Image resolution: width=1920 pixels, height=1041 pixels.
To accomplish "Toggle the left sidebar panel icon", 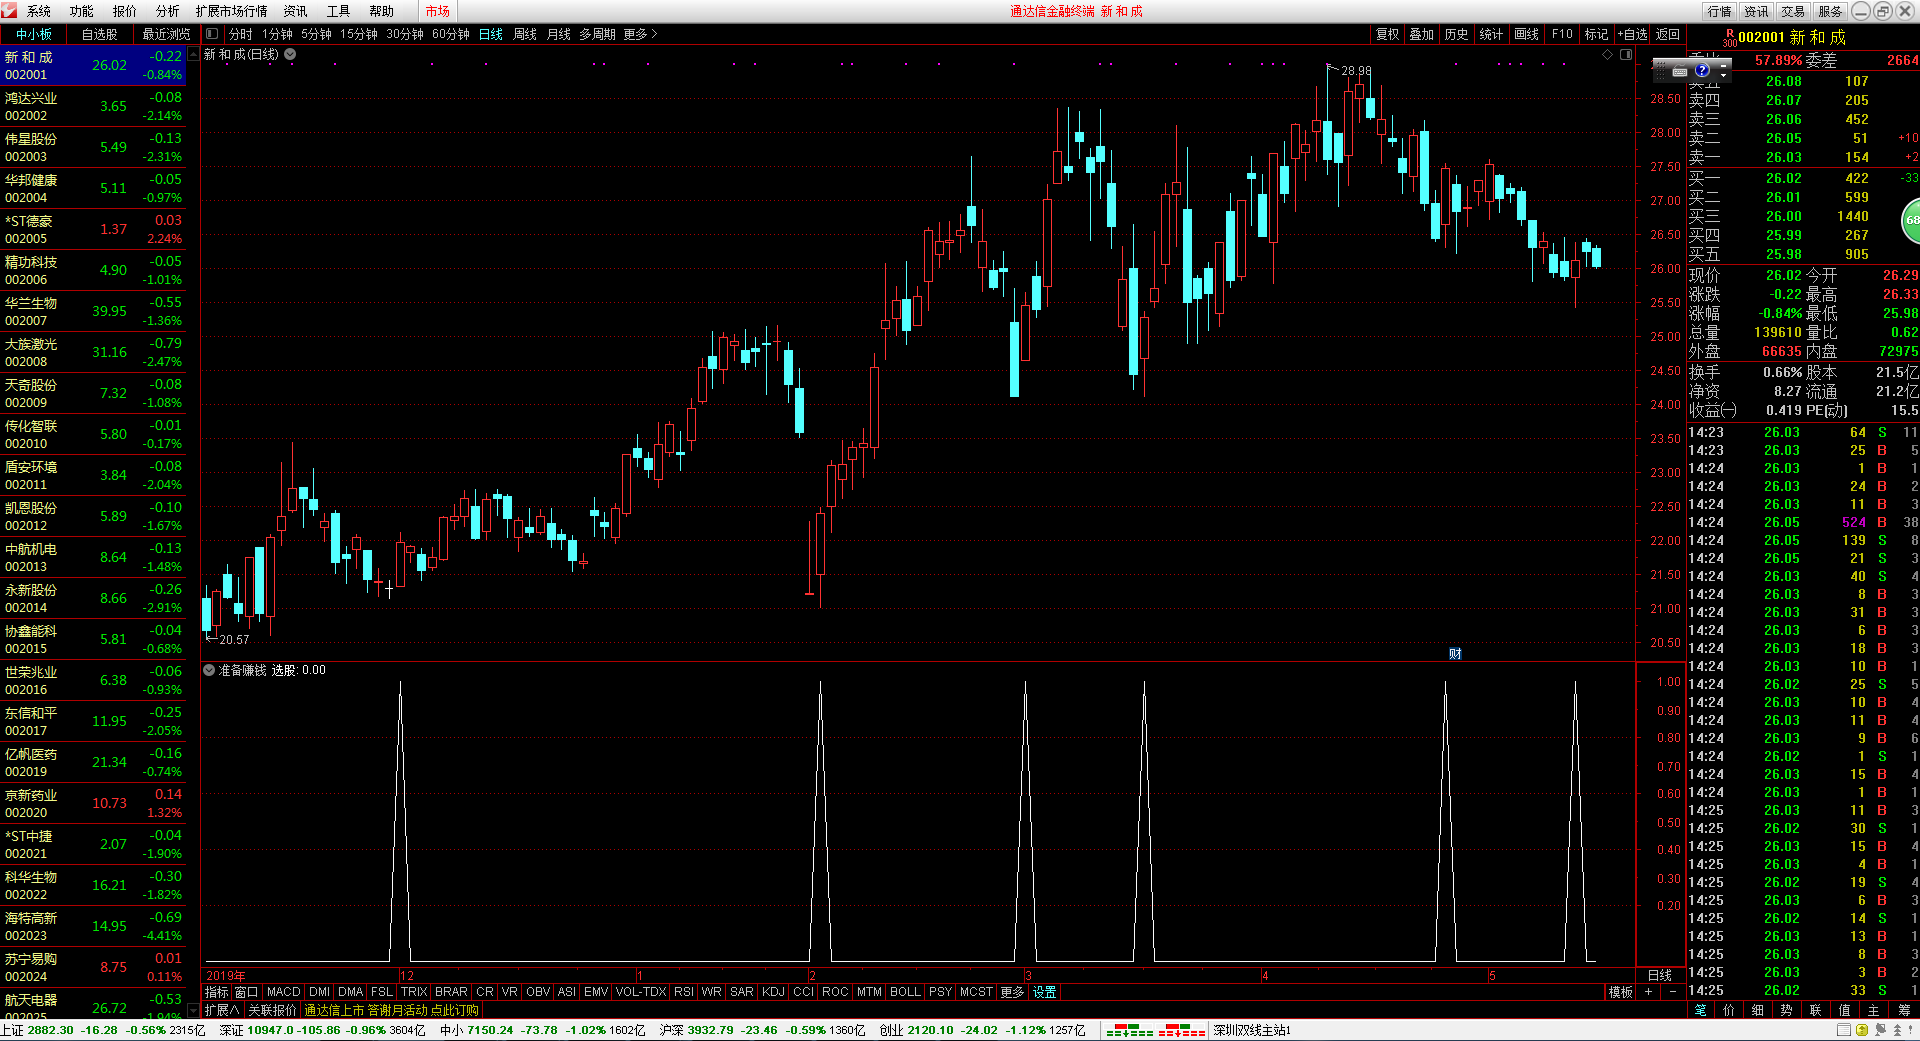I will pyautogui.click(x=212, y=34).
